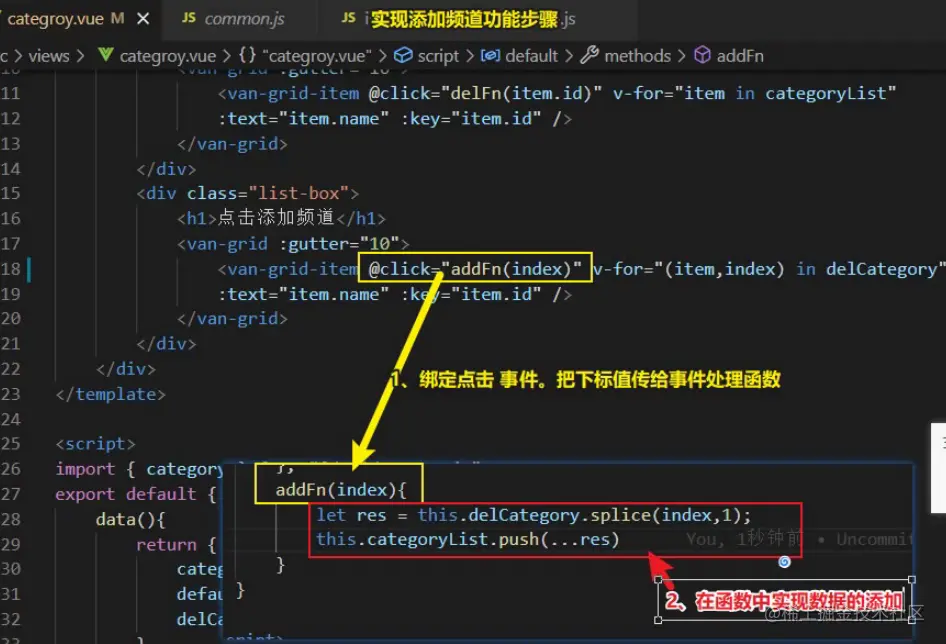Viewport: 946px width, 644px height.
Task: Click :text="item.name" on line 12
Action: pos(303,119)
